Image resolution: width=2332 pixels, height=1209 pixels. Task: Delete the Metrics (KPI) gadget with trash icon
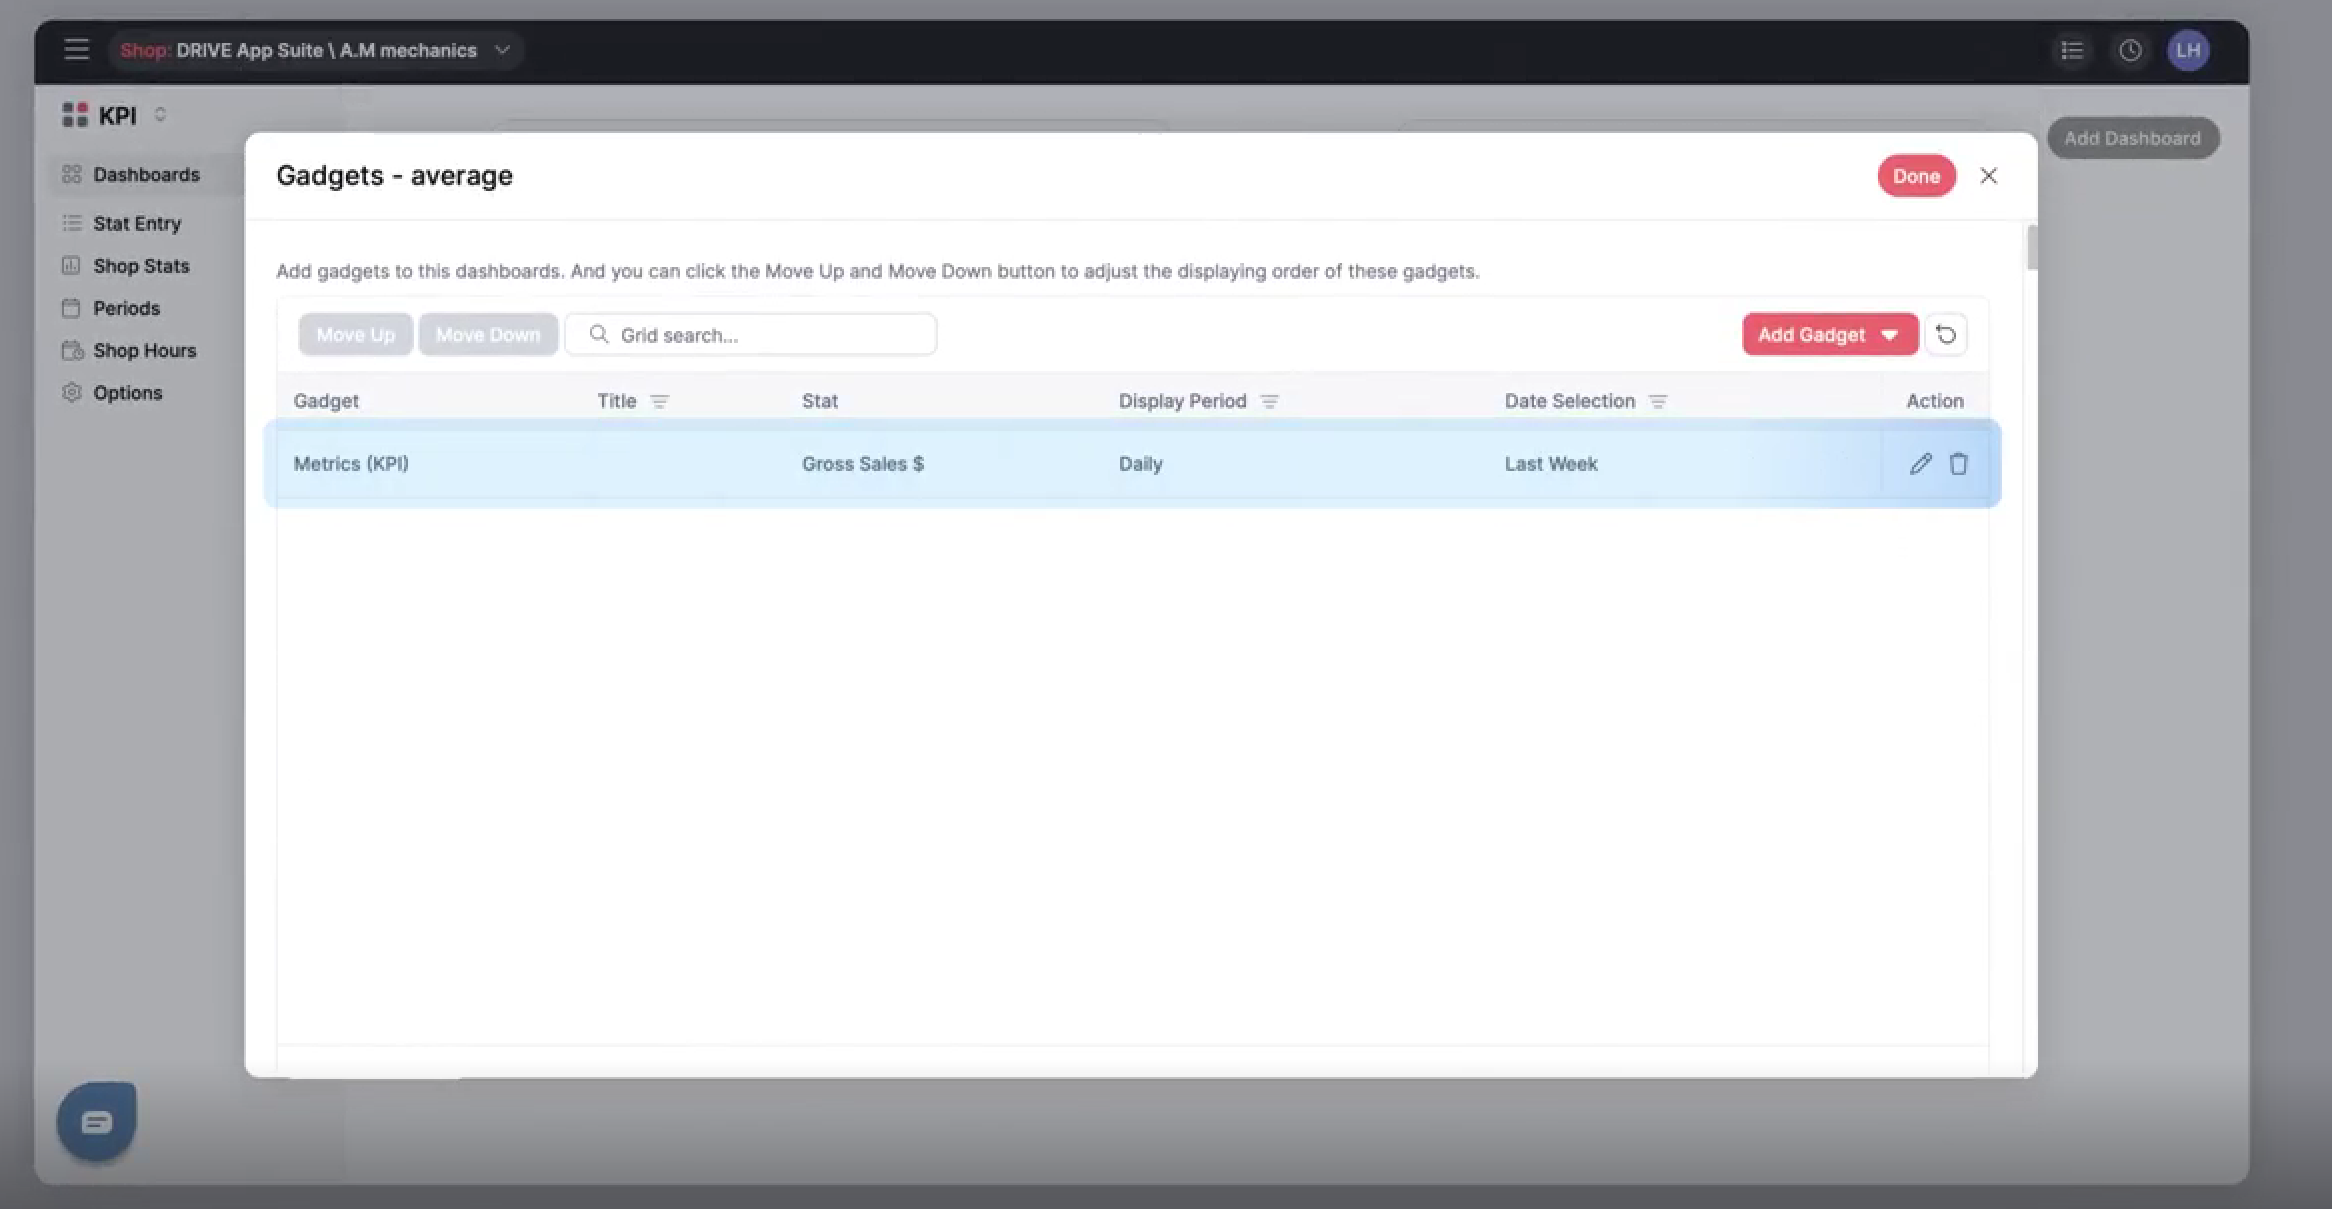click(x=1958, y=464)
